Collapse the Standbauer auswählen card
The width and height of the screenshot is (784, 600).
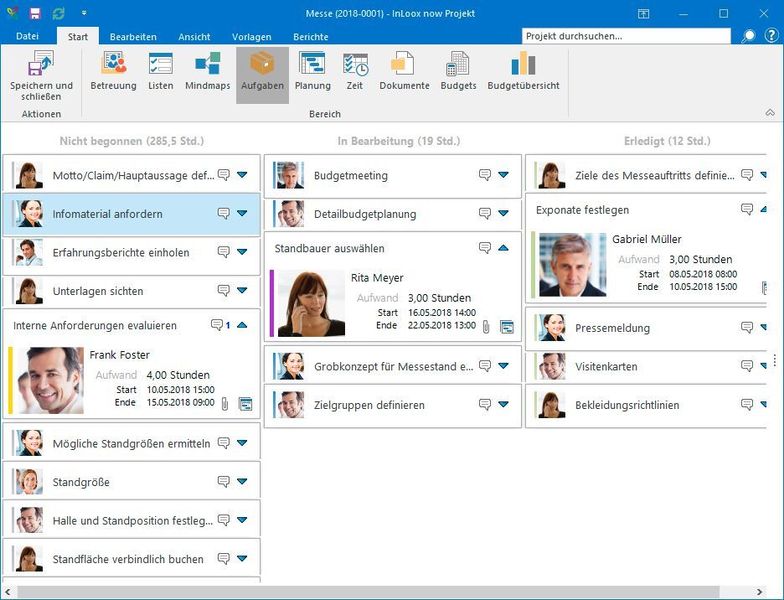point(504,248)
